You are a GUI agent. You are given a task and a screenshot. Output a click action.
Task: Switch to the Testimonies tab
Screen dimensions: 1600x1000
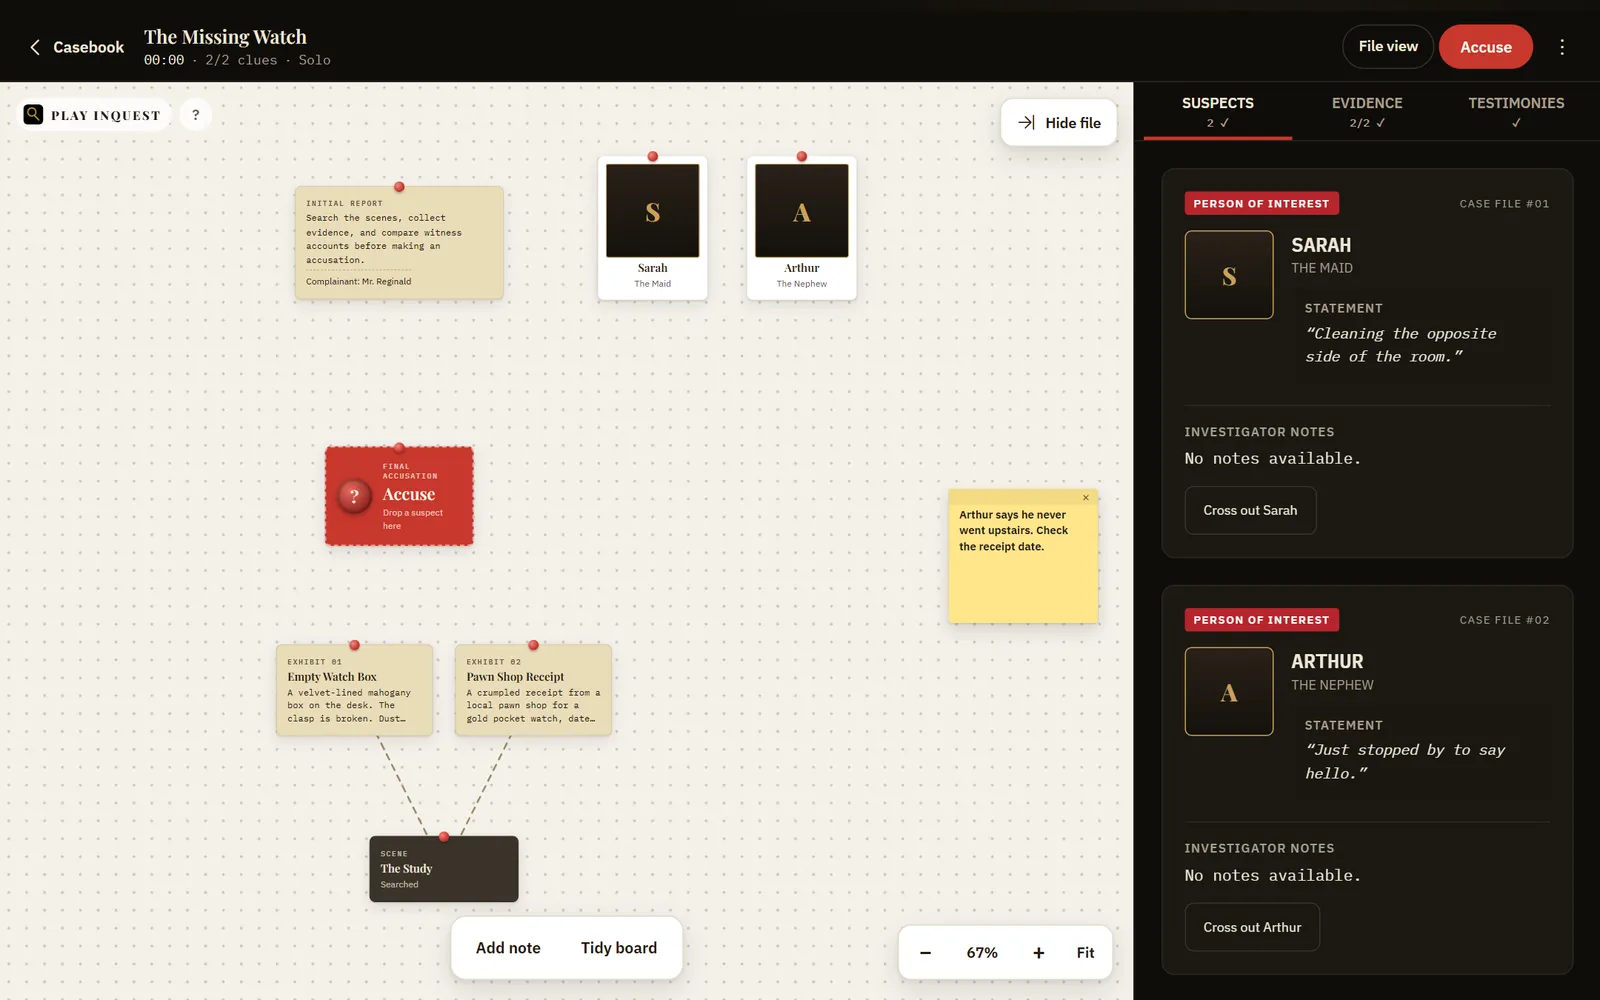coord(1516,111)
